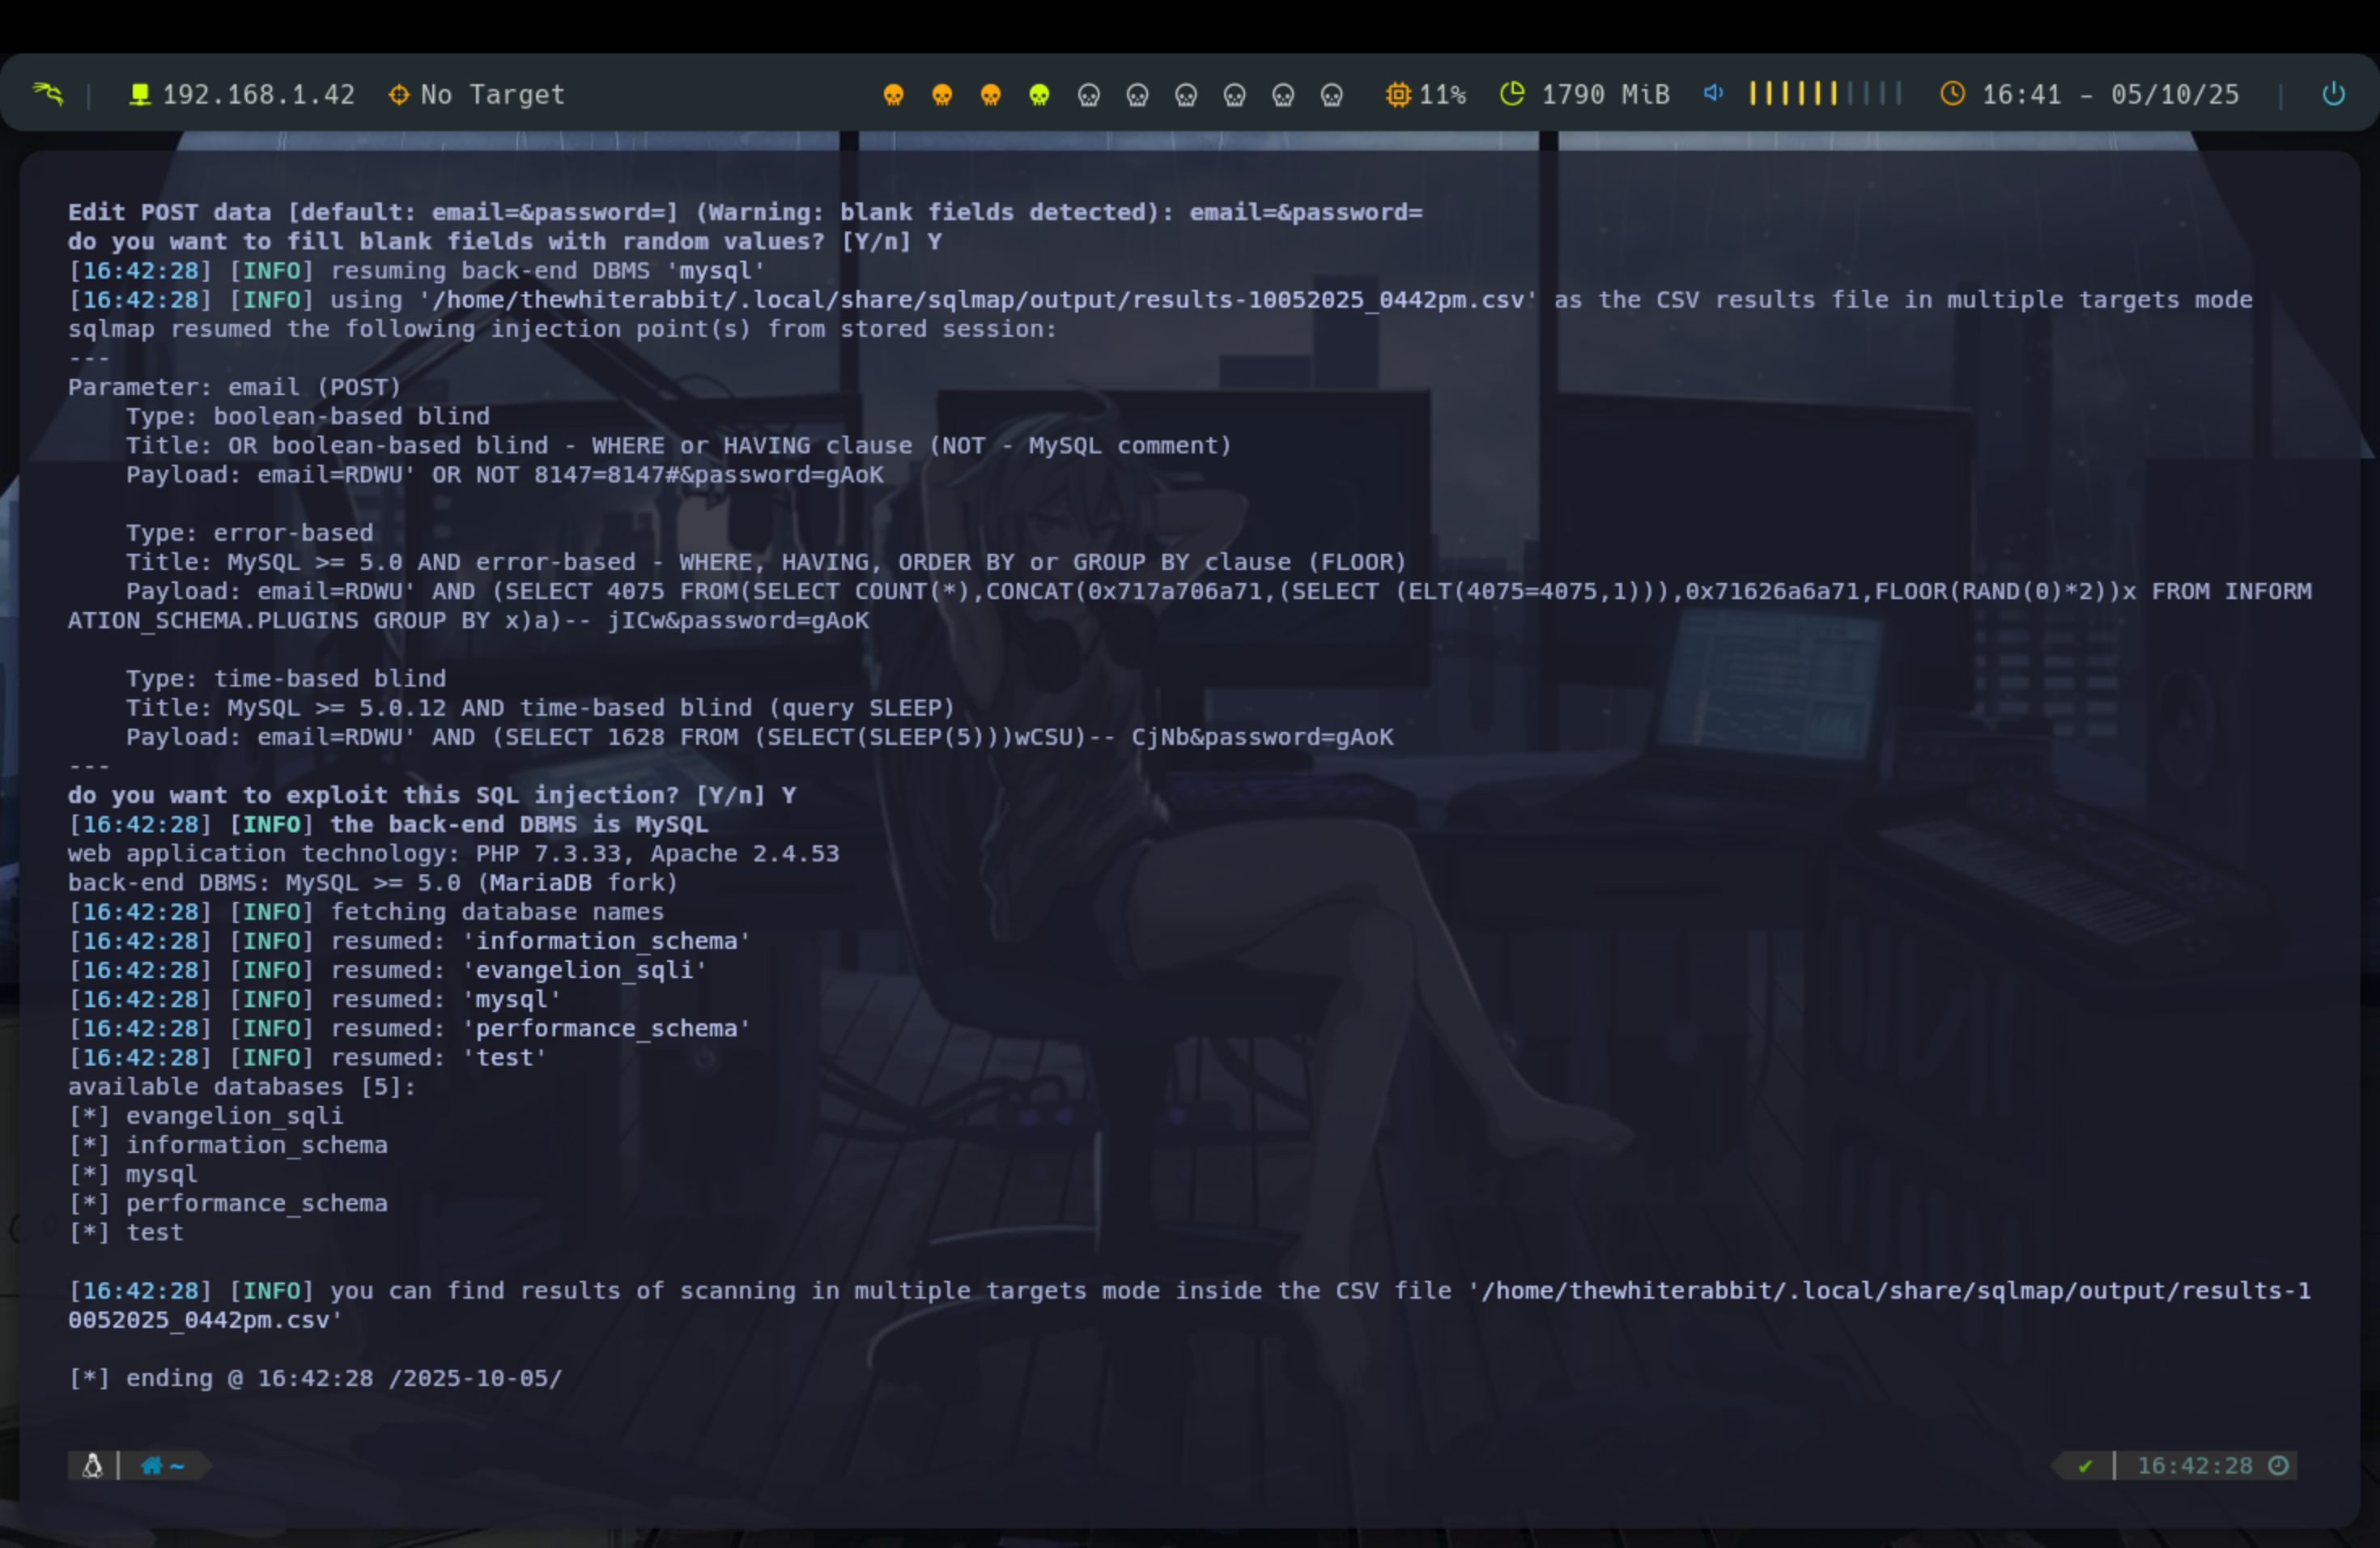Click the No Target crosshair icon

(399, 94)
